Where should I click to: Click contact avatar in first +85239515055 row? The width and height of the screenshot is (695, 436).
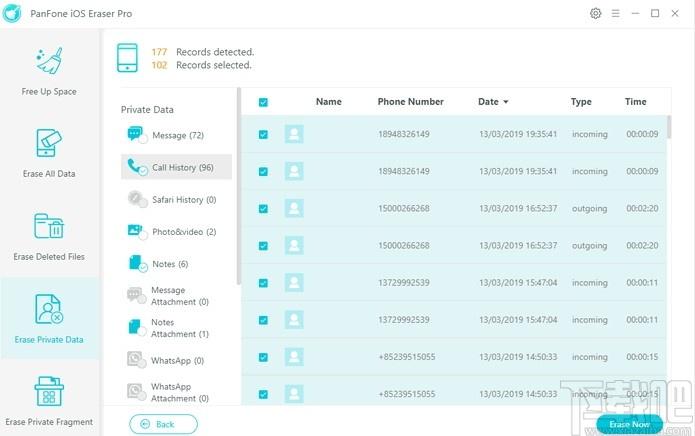[x=294, y=357]
